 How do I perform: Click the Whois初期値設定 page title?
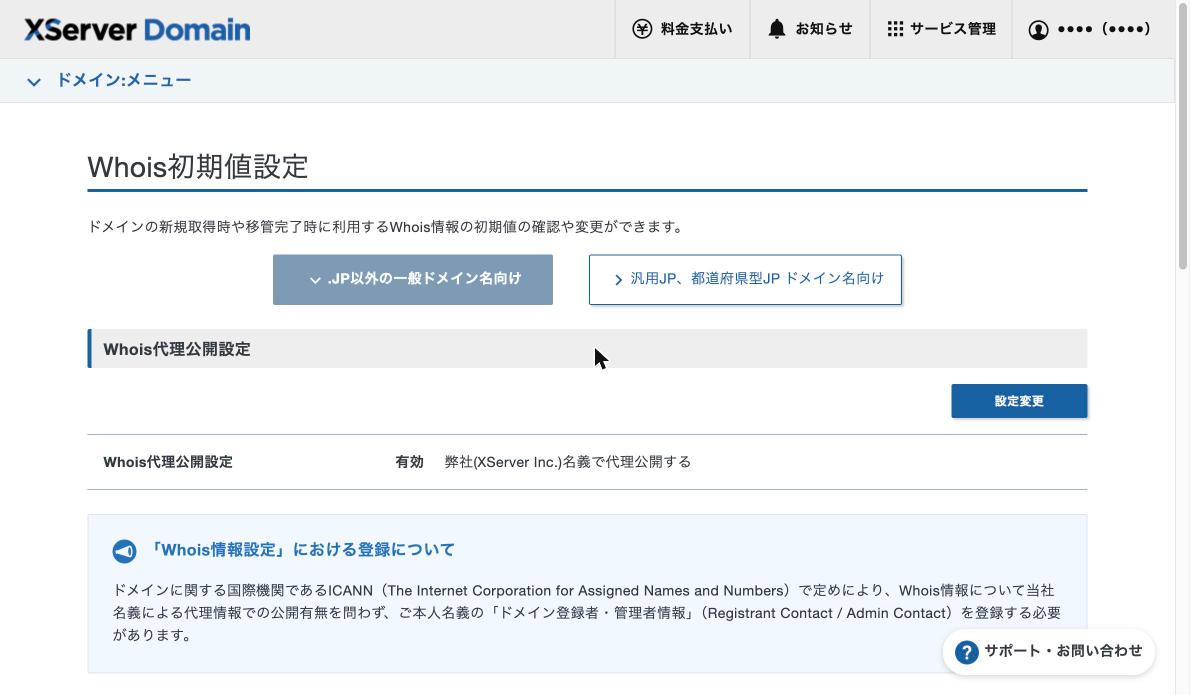click(198, 167)
